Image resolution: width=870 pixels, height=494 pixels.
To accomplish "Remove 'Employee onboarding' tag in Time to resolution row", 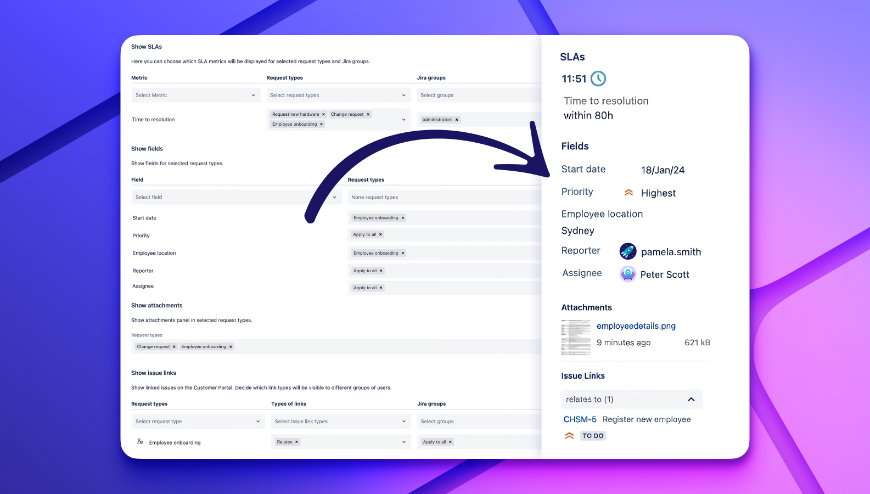I will (321, 124).
